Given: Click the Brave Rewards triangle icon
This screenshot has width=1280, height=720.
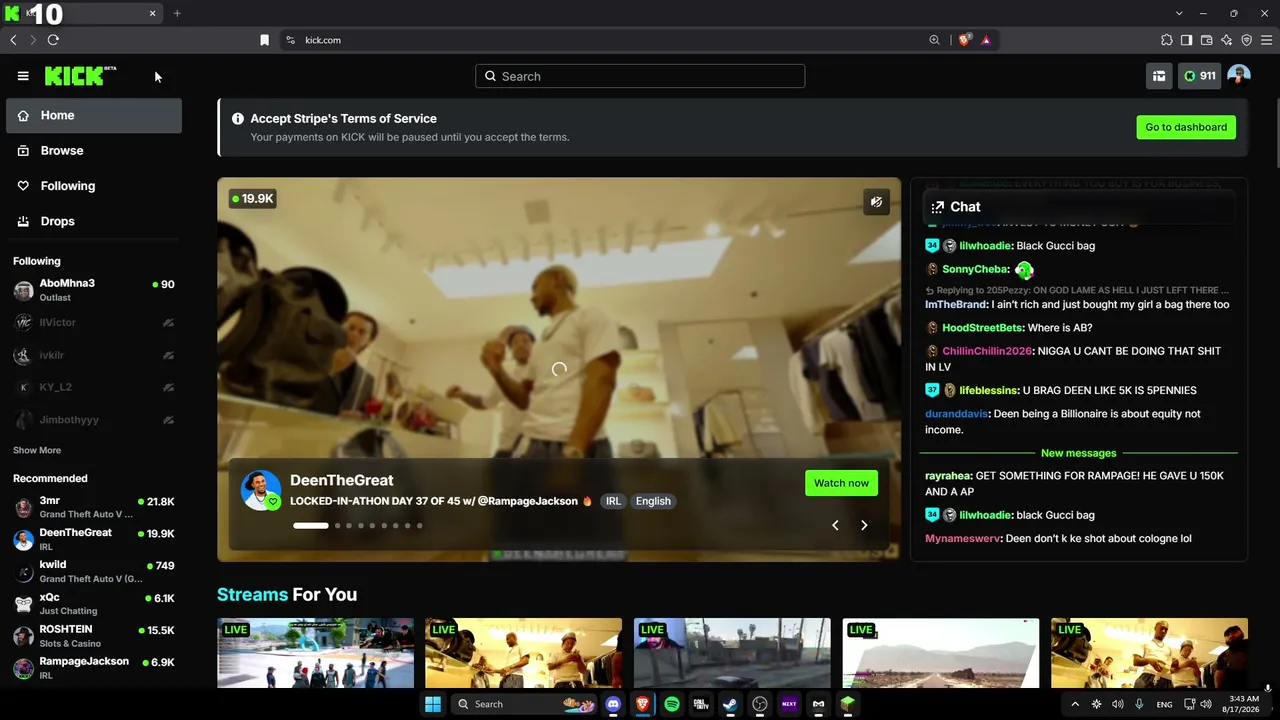Looking at the screenshot, I should [986, 40].
